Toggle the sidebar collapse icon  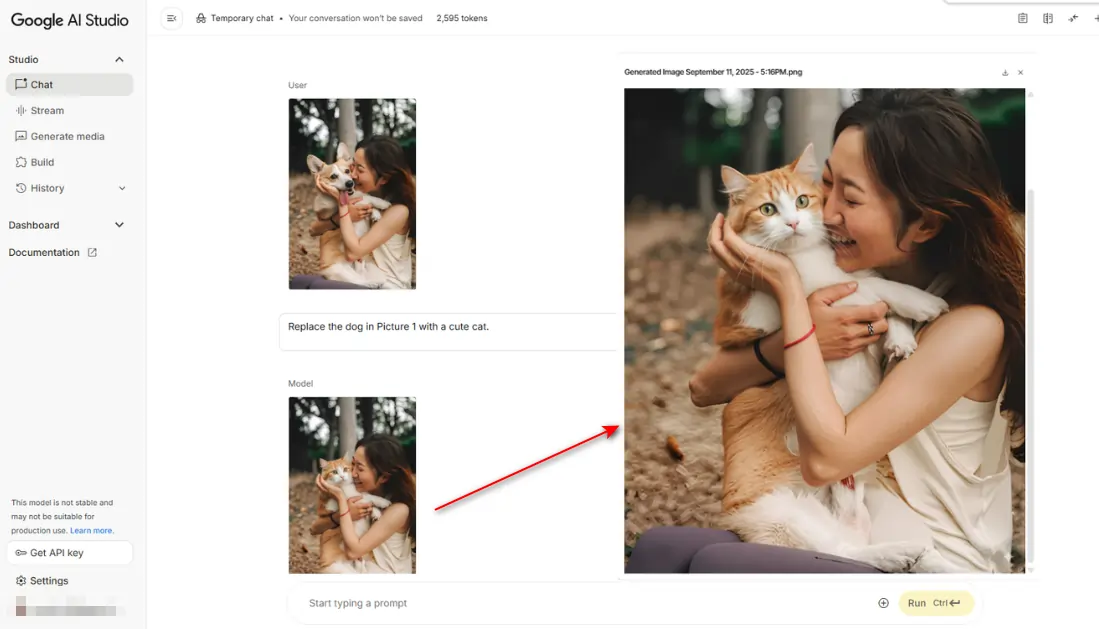pyautogui.click(x=172, y=18)
